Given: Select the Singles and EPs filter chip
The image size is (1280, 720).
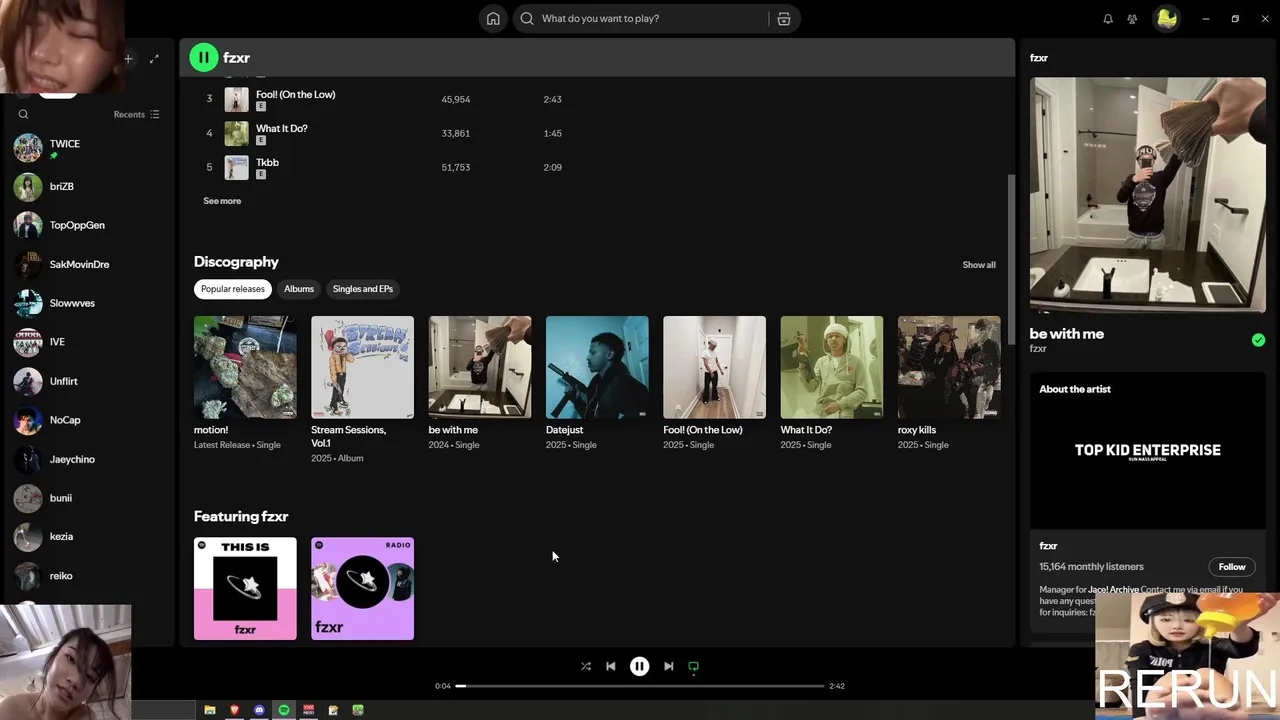Looking at the screenshot, I should tap(363, 289).
